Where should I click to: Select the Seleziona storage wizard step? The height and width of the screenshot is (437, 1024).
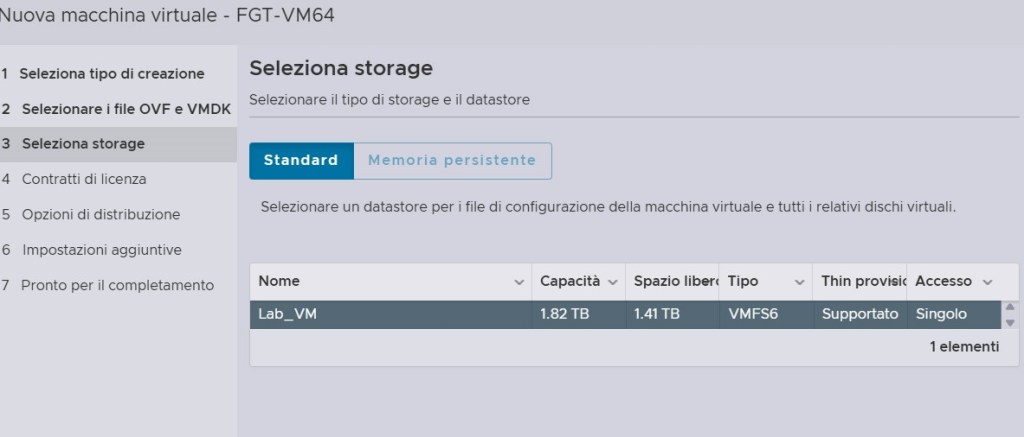[83, 143]
